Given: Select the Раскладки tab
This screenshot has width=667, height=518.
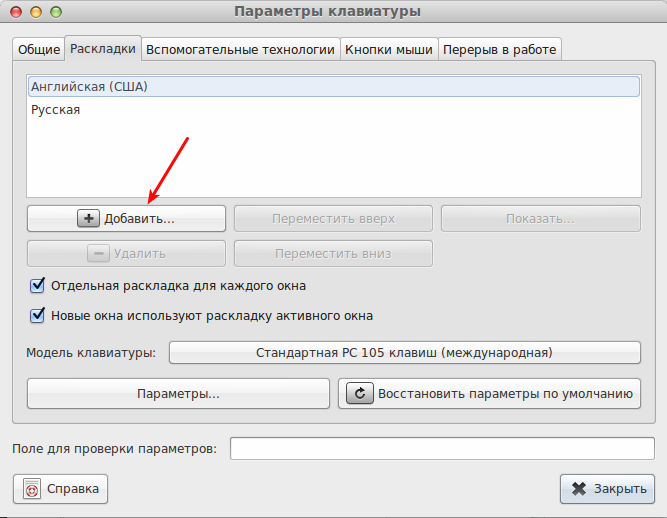Looking at the screenshot, I should pos(103,48).
